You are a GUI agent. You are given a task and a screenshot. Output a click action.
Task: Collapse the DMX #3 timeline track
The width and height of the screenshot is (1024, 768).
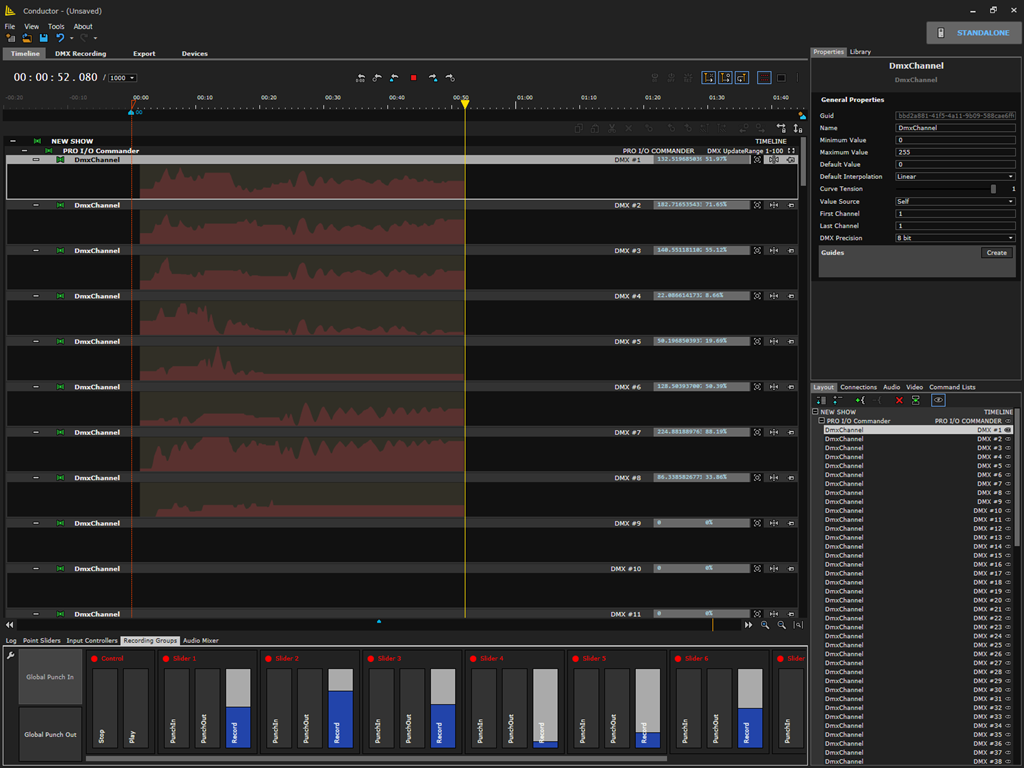coord(36,251)
